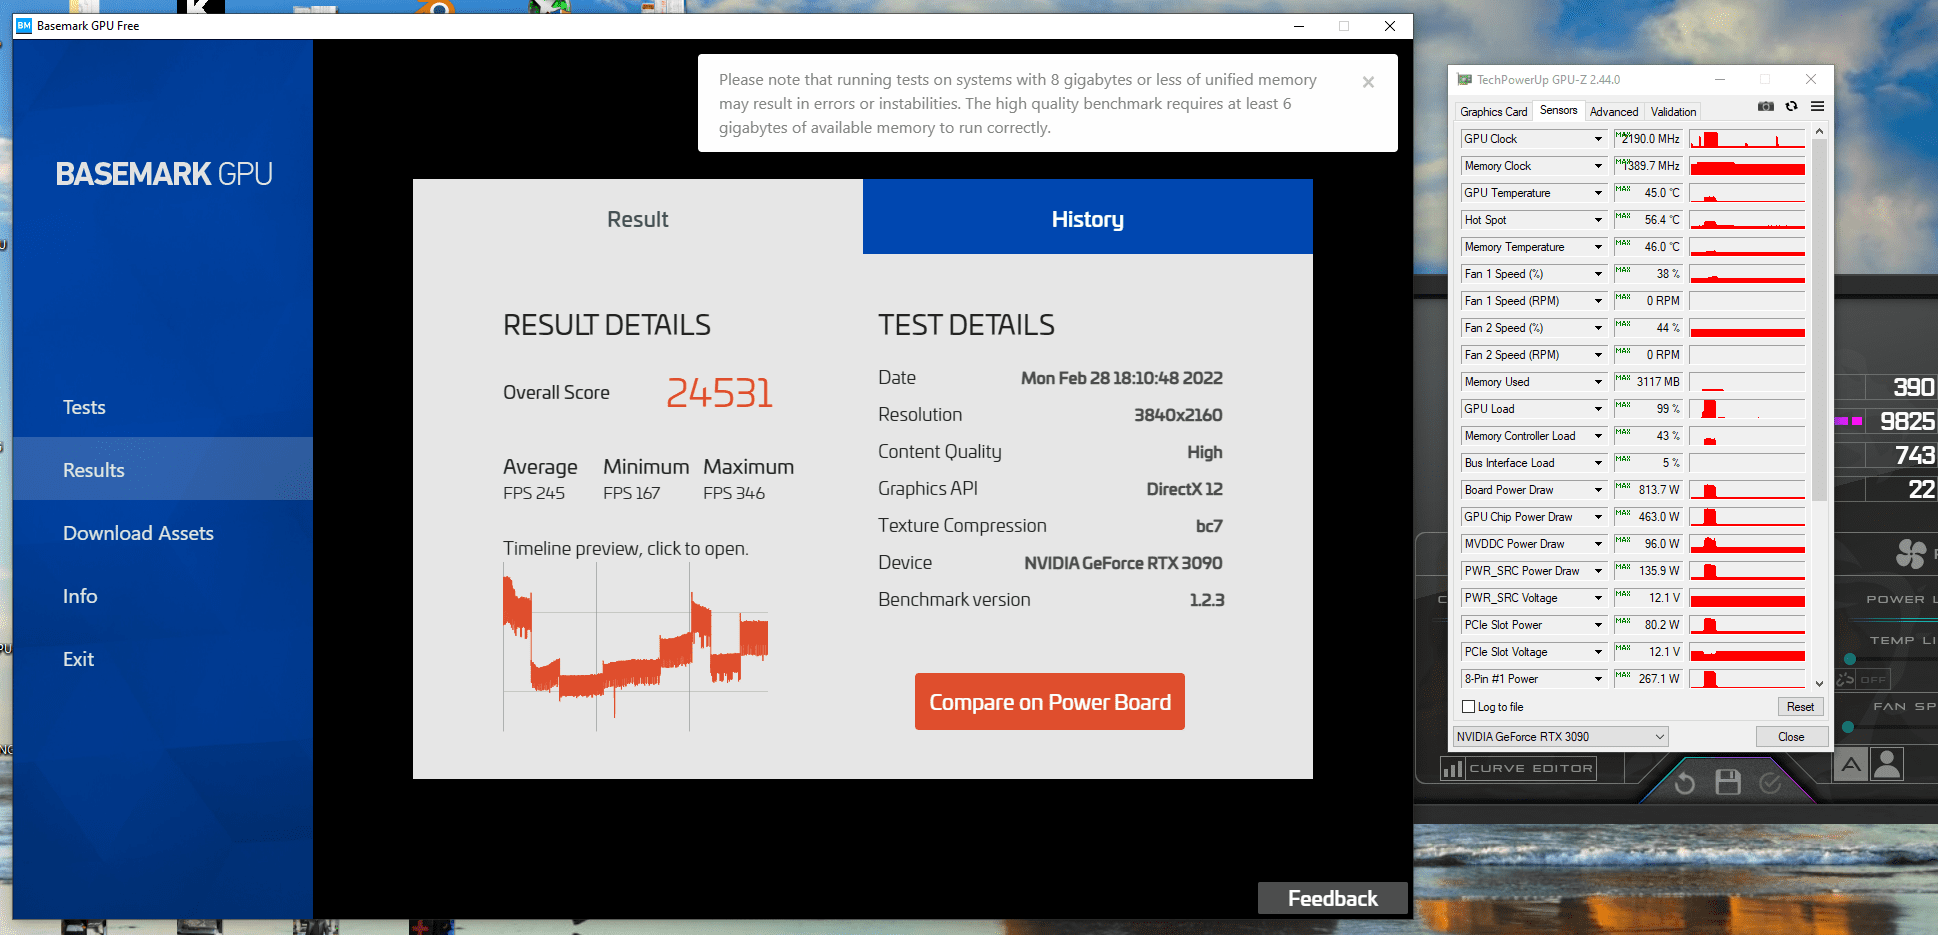Click the GPU Clock history graph
The width and height of the screenshot is (1938, 935).
(1747, 139)
